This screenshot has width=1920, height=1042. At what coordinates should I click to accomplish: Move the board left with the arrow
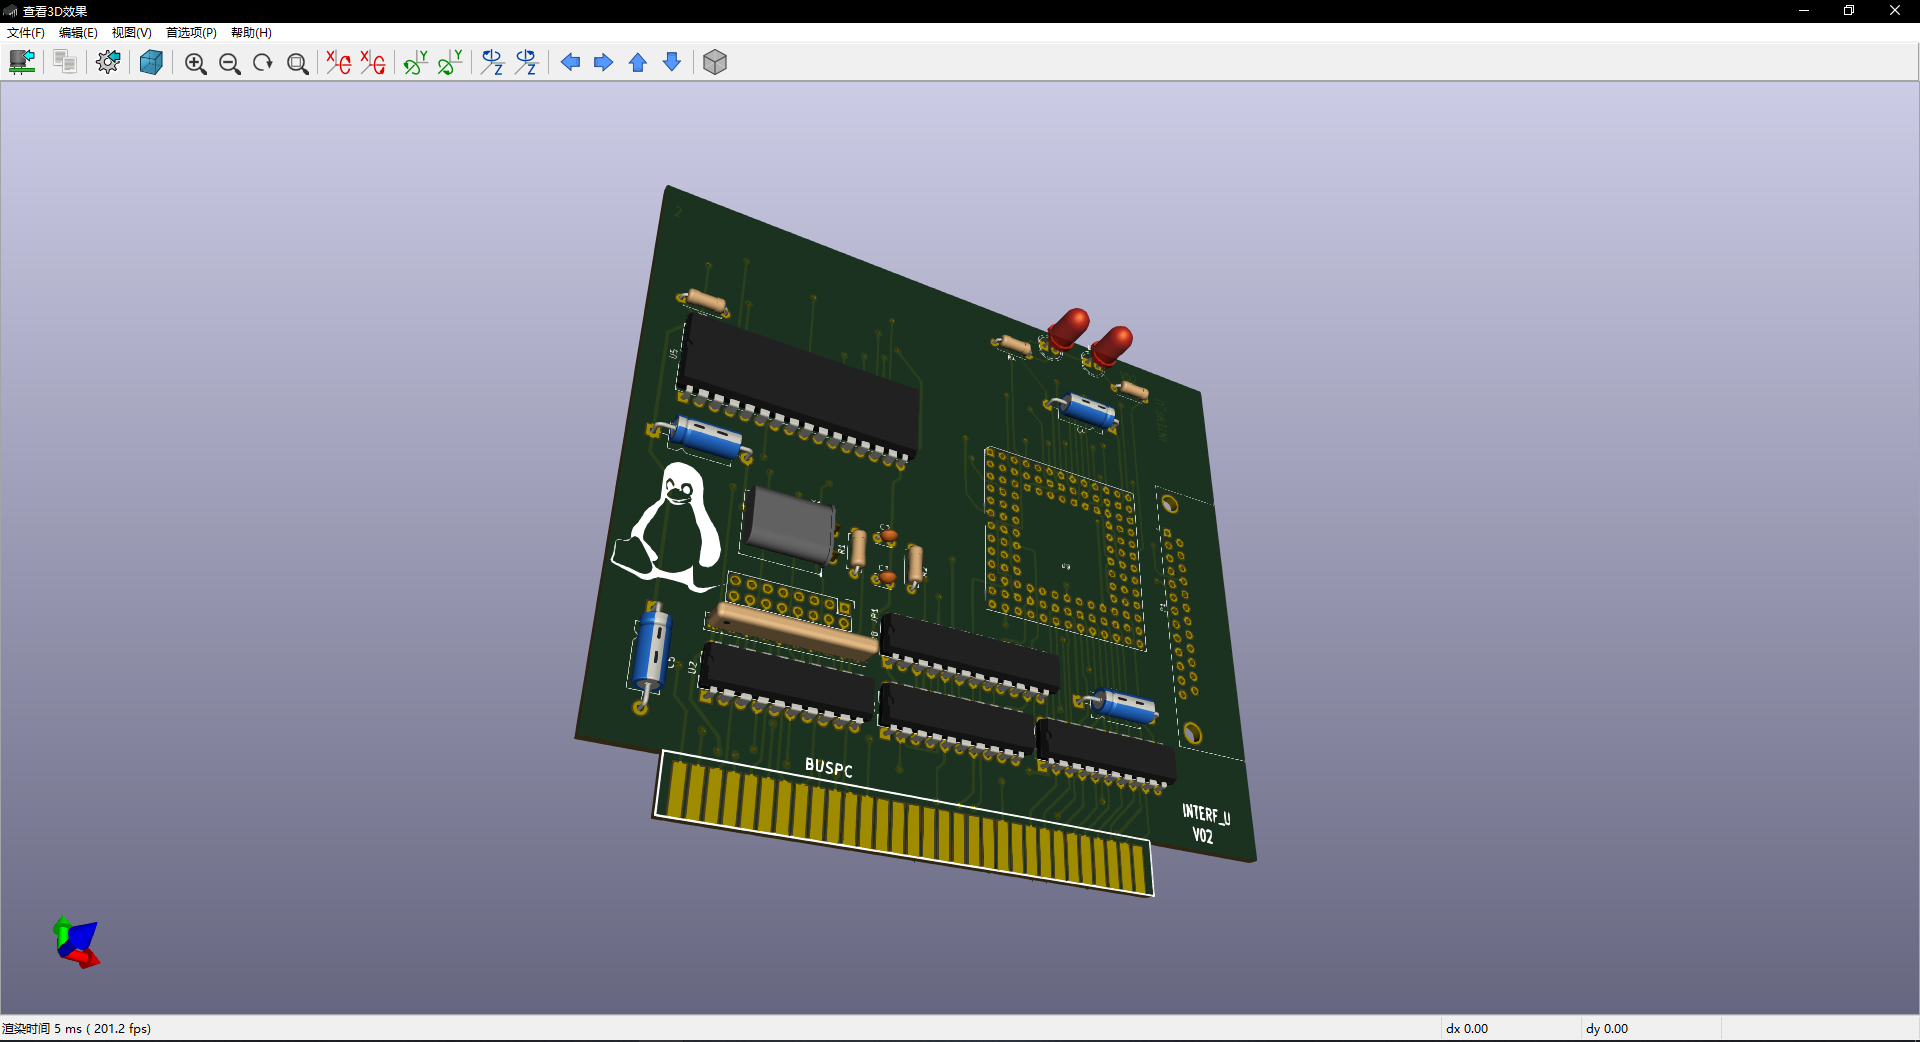[x=570, y=62]
